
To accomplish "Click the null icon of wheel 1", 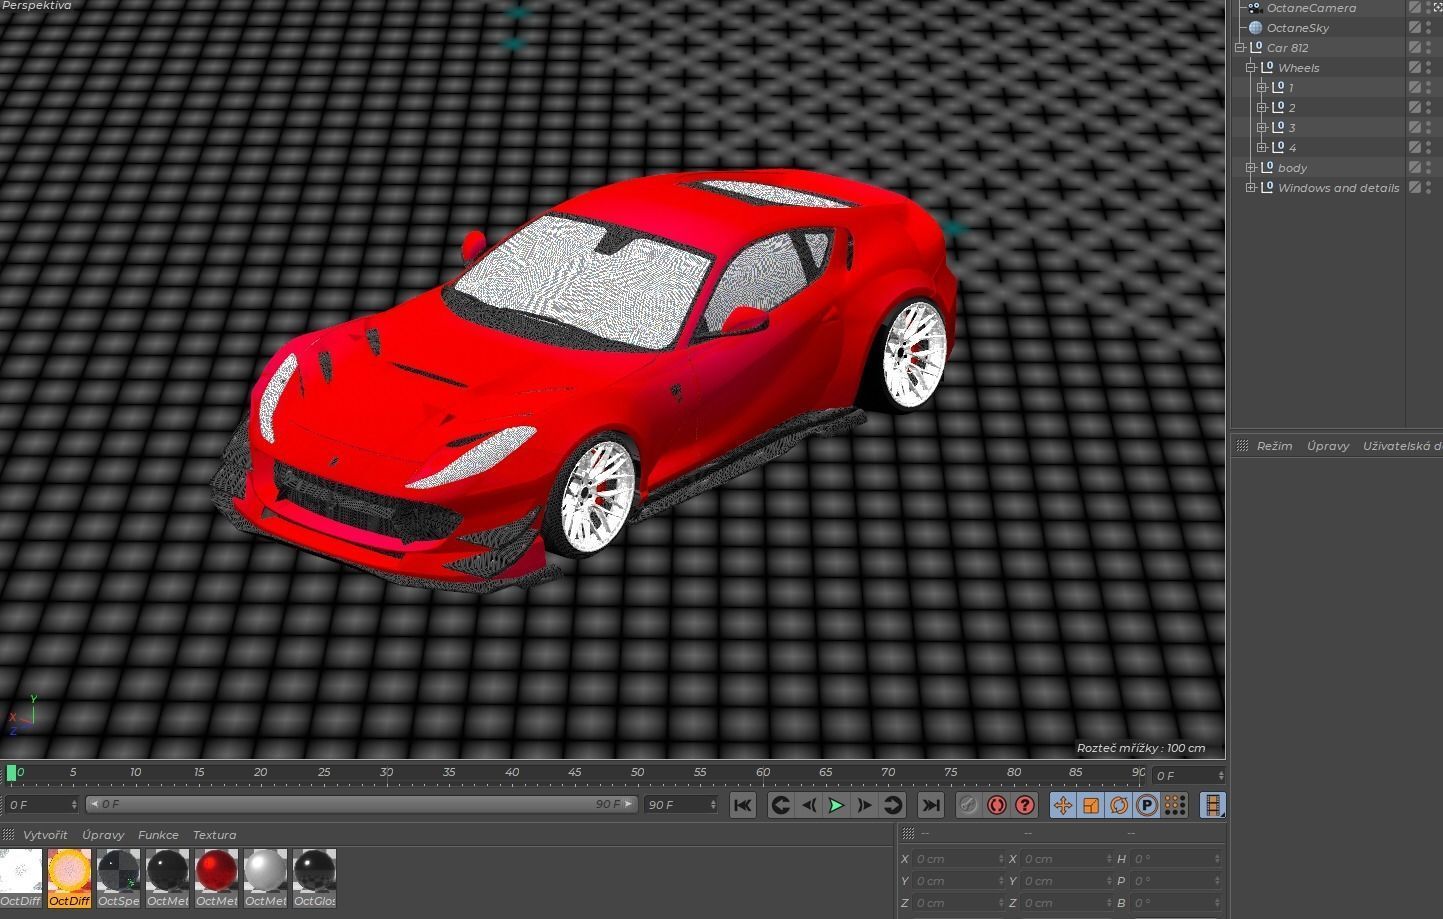I will click(x=1277, y=88).
